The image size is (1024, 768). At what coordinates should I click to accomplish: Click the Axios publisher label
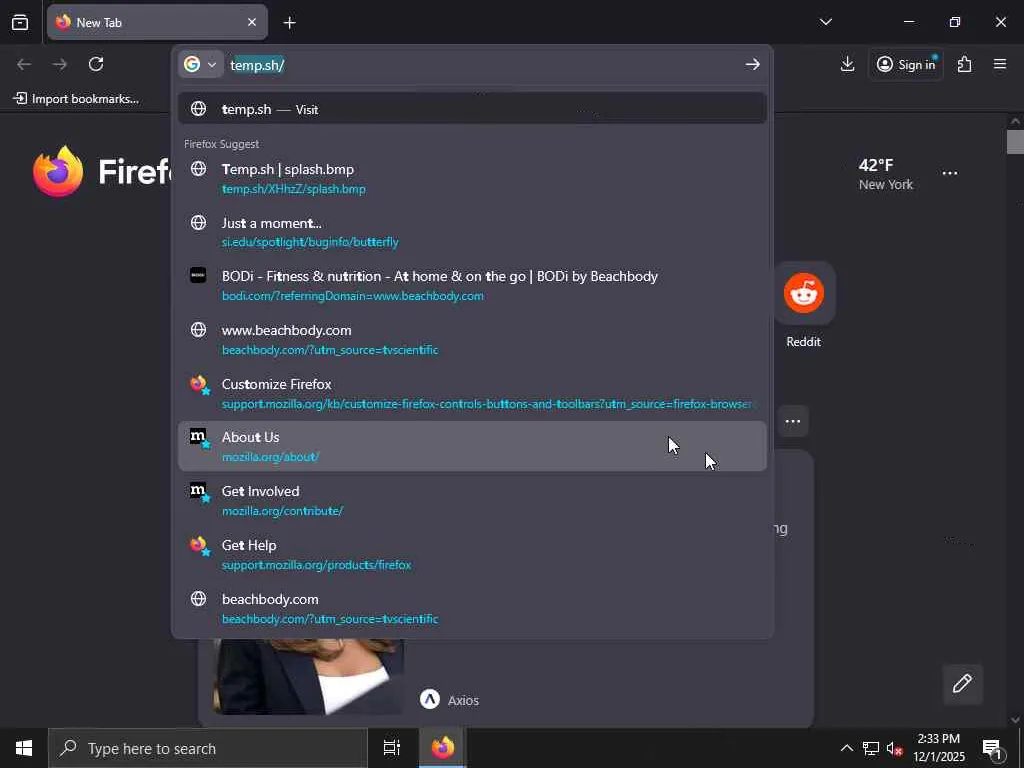463,700
